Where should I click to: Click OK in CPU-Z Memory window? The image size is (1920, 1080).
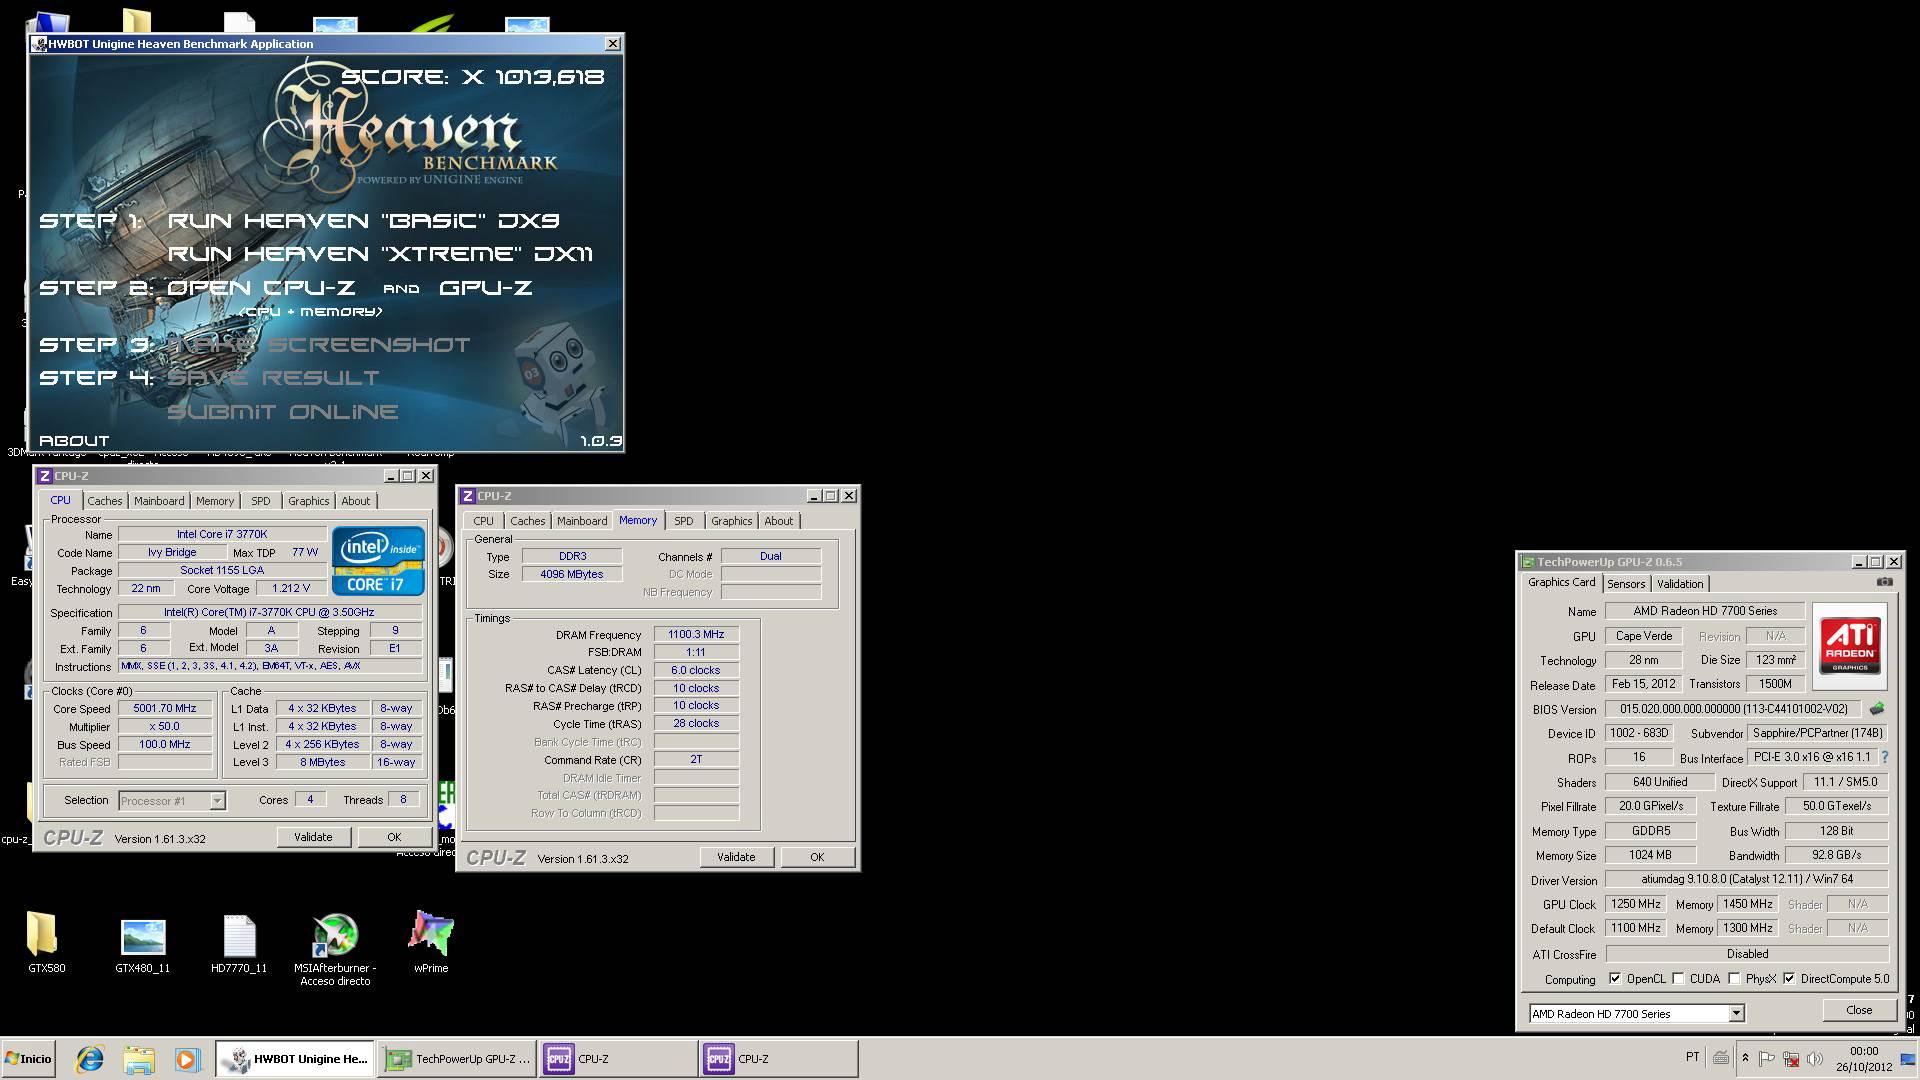pyautogui.click(x=817, y=857)
